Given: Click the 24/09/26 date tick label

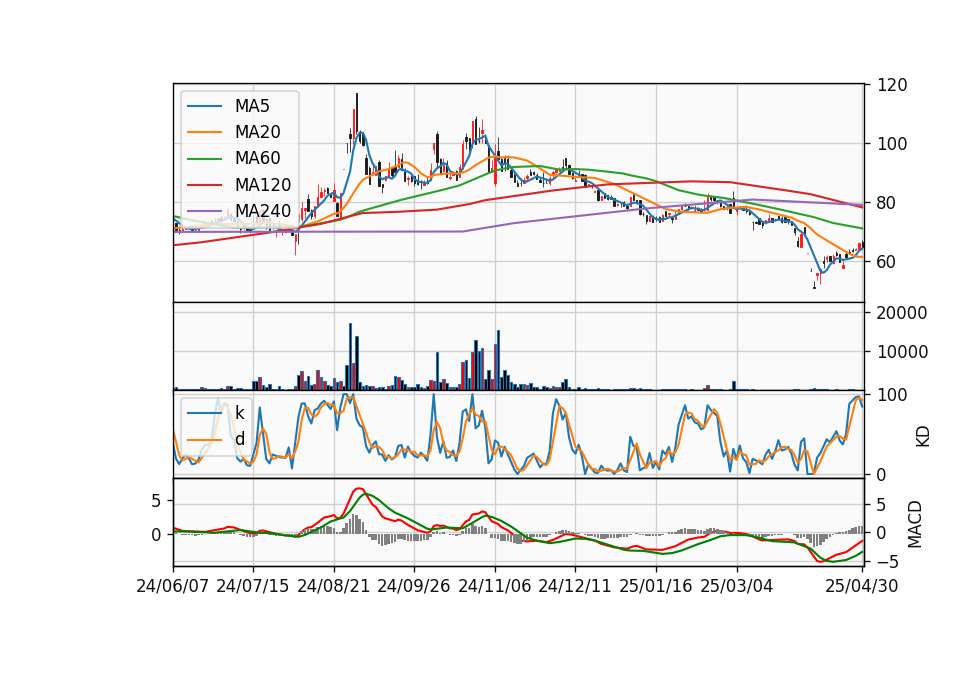Looking at the screenshot, I should pyautogui.click(x=413, y=586).
